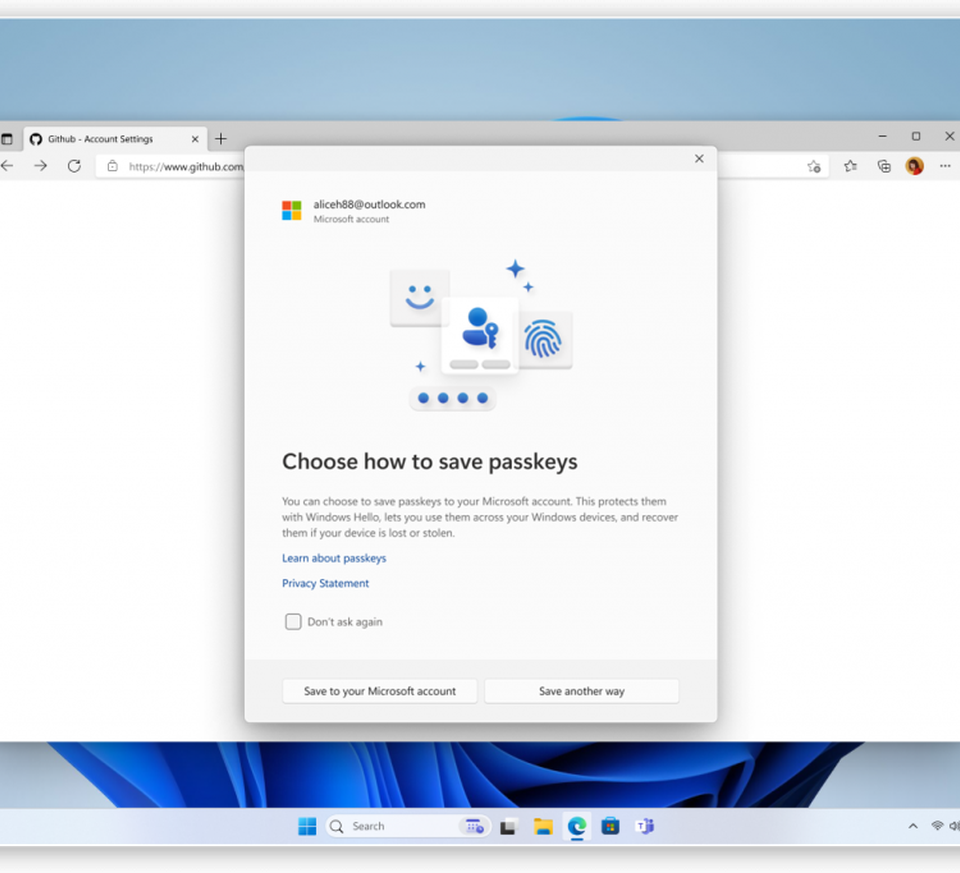Click Save to your Microsoft account
Viewport: 960px width, 873px height.
click(x=380, y=691)
